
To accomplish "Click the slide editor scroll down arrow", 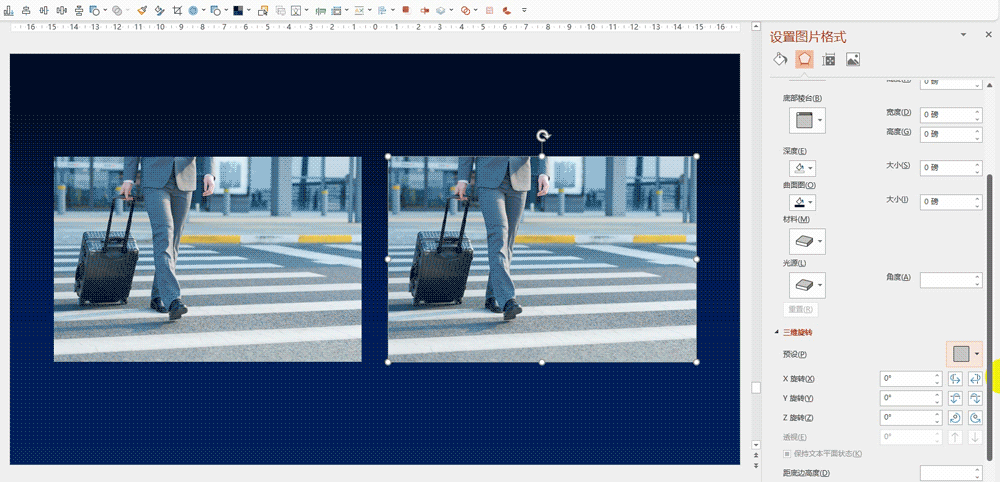I will (x=756, y=444).
